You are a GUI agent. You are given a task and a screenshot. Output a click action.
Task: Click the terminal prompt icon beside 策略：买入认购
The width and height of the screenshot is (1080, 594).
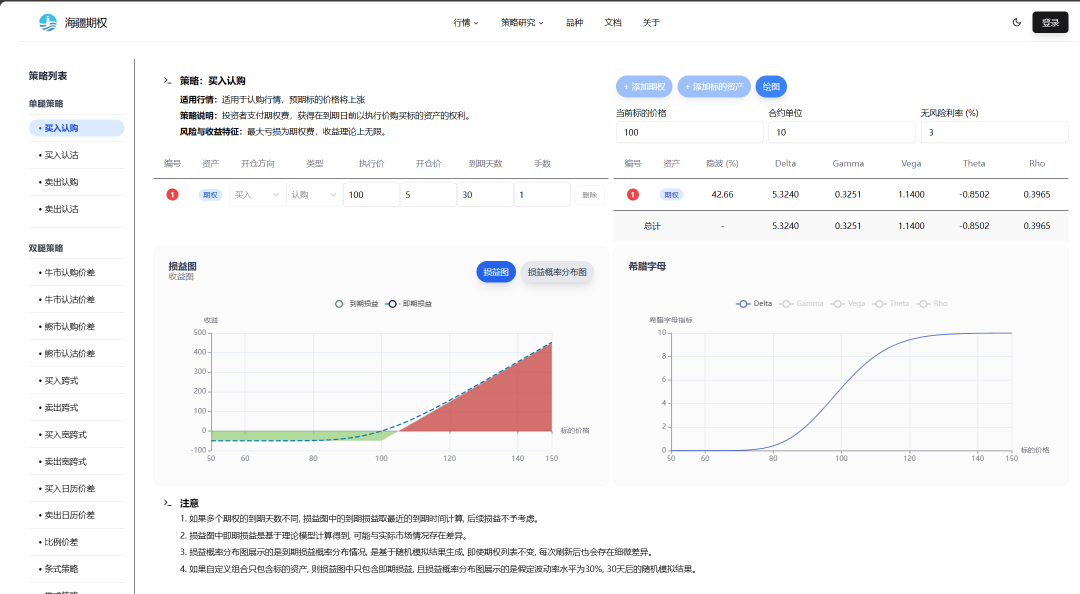coord(167,80)
